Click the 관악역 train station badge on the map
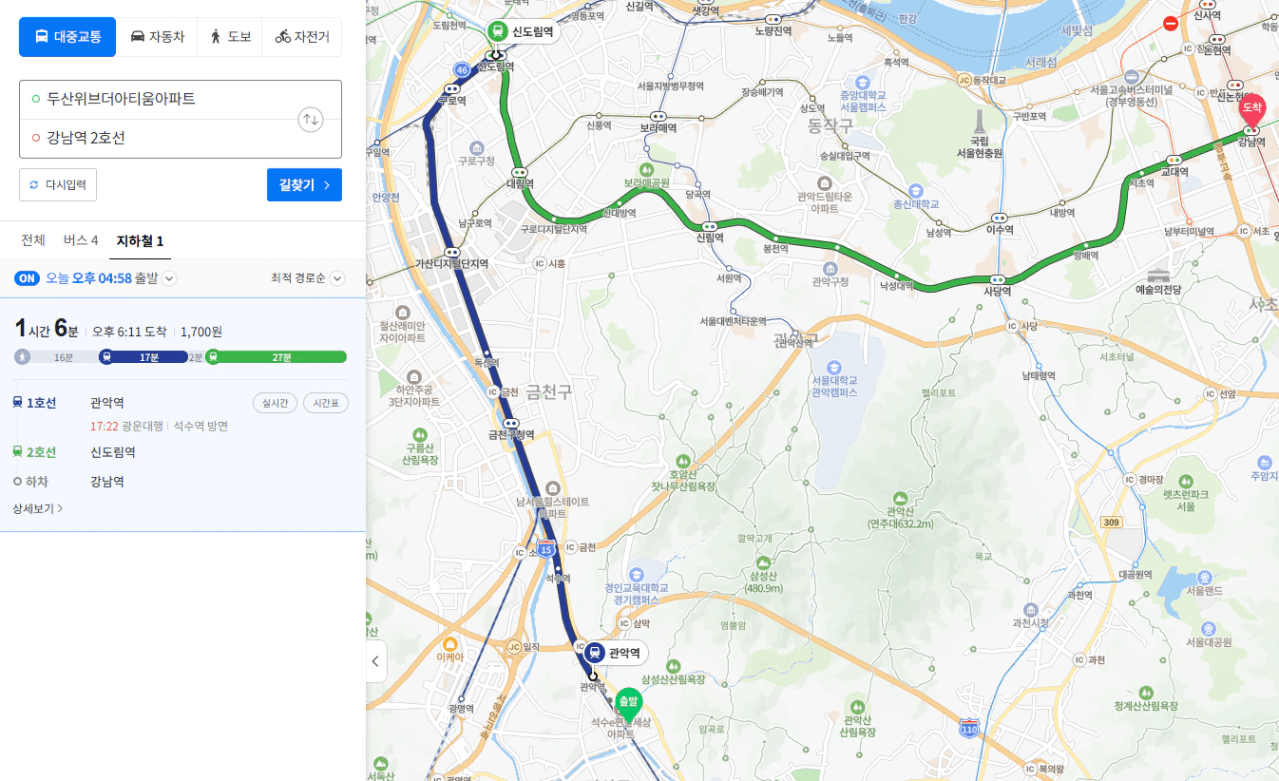1279x781 pixels. (615, 653)
